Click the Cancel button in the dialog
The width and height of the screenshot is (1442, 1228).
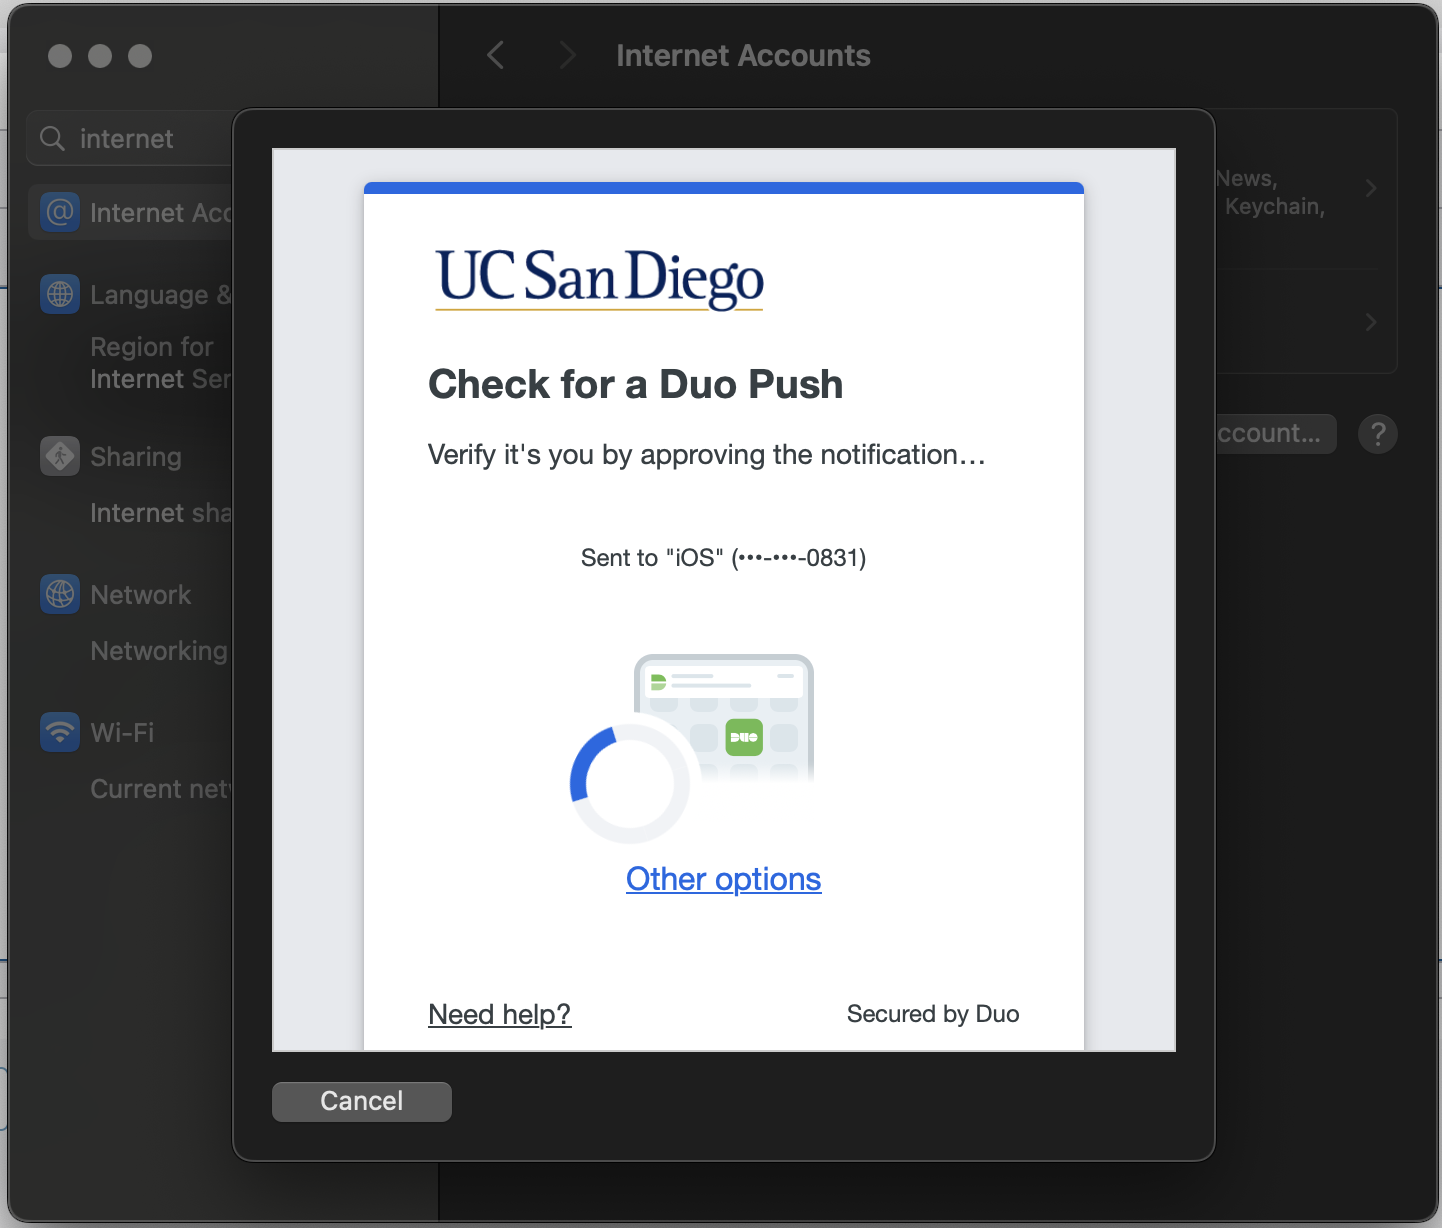point(361,1101)
